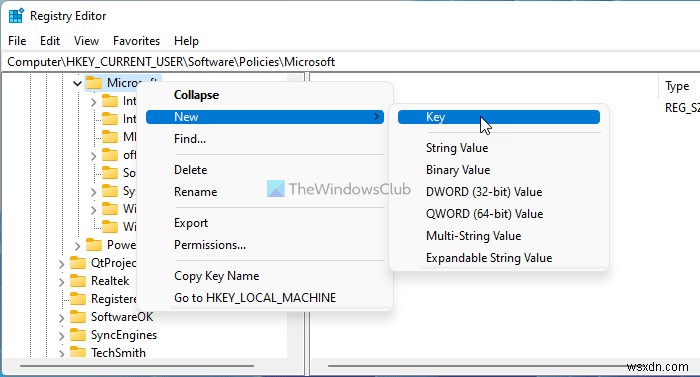Expand the Sy subkey chevron under Microsoft
This screenshot has width=700, height=377.
(93, 192)
